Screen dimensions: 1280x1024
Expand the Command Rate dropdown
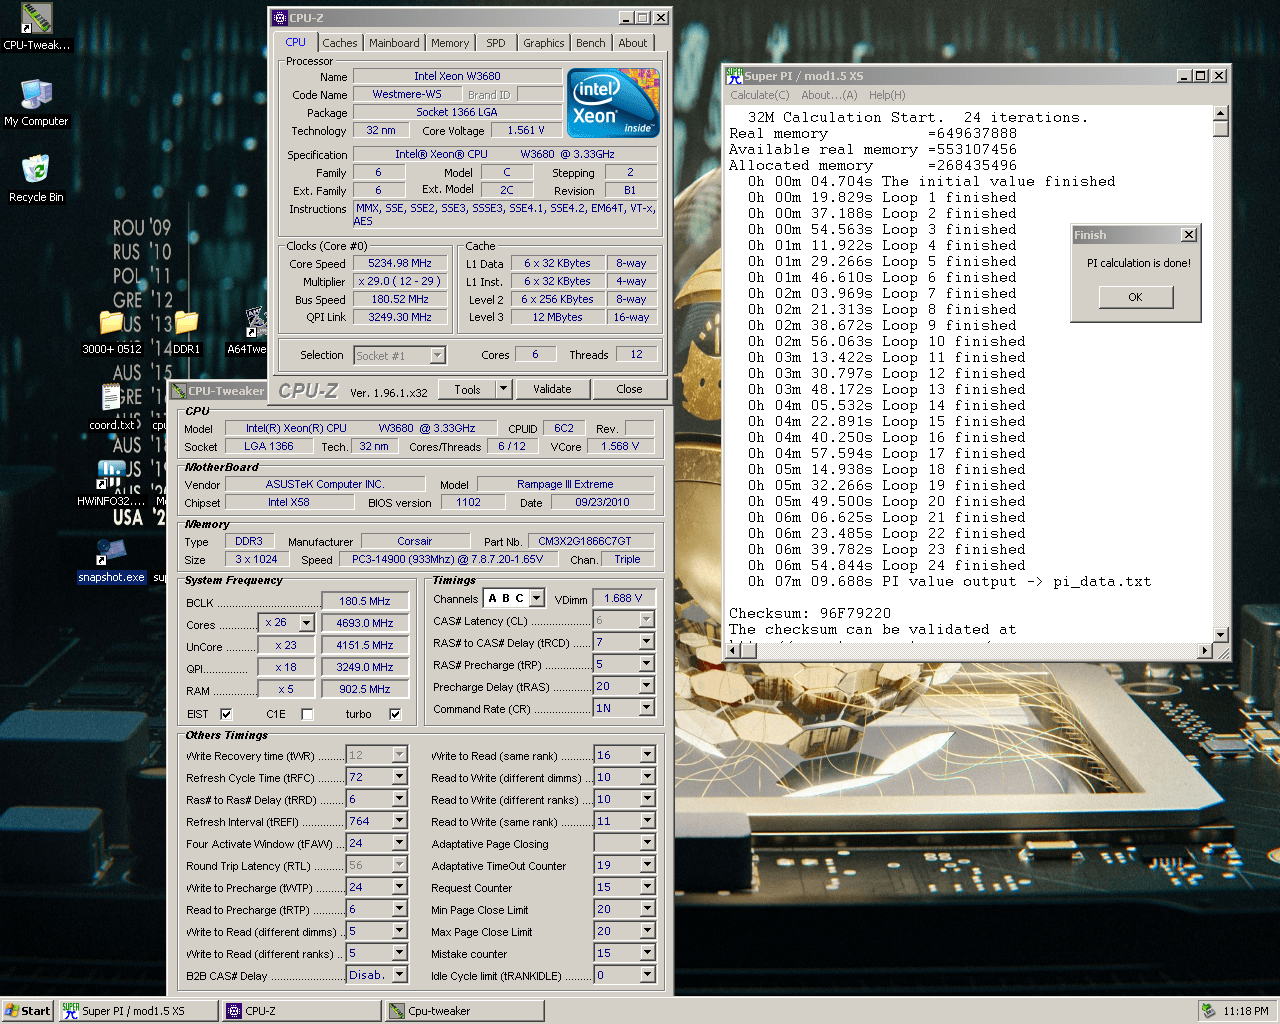click(x=646, y=708)
